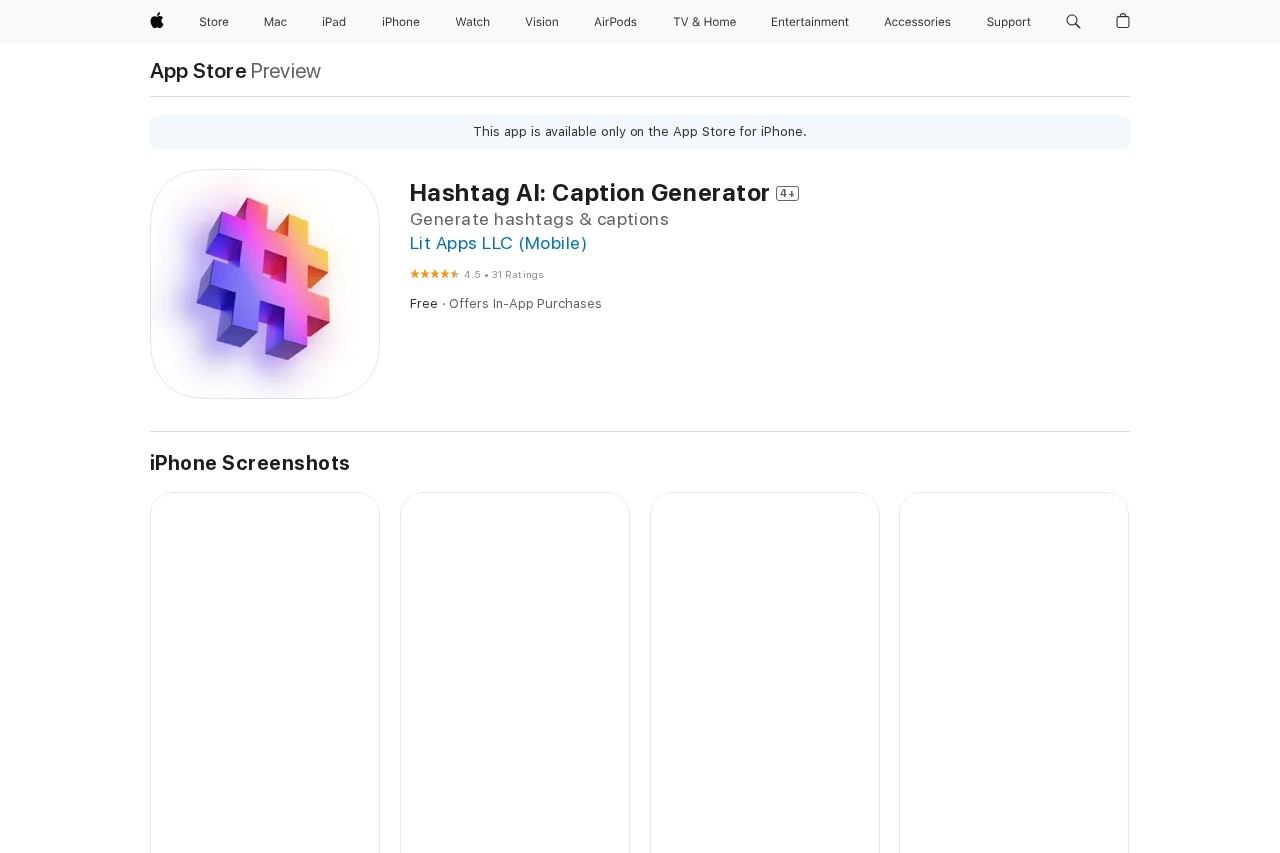1280x853 pixels.
Task: Open the Lit Apps LLC (Mobile) developer link
Action: pyautogui.click(x=498, y=243)
